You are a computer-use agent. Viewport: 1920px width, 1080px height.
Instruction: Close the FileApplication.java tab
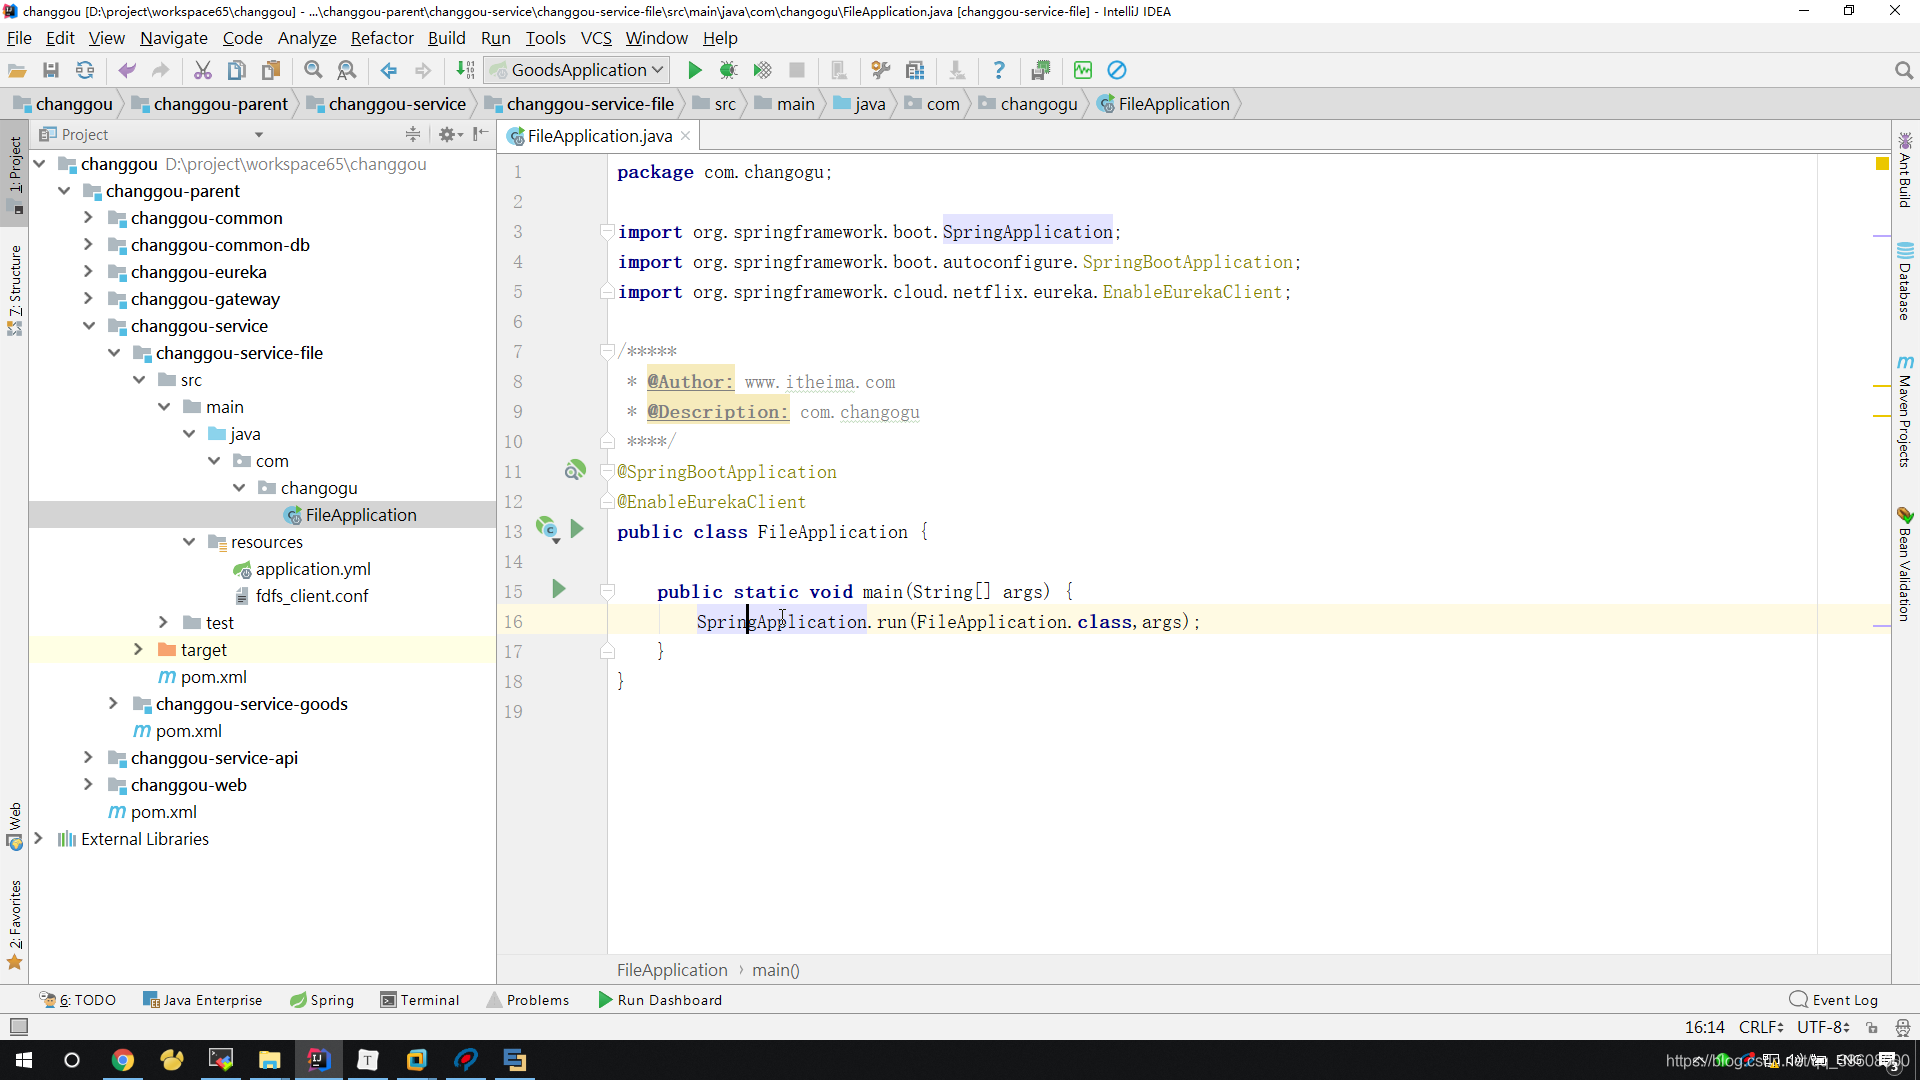point(685,136)
